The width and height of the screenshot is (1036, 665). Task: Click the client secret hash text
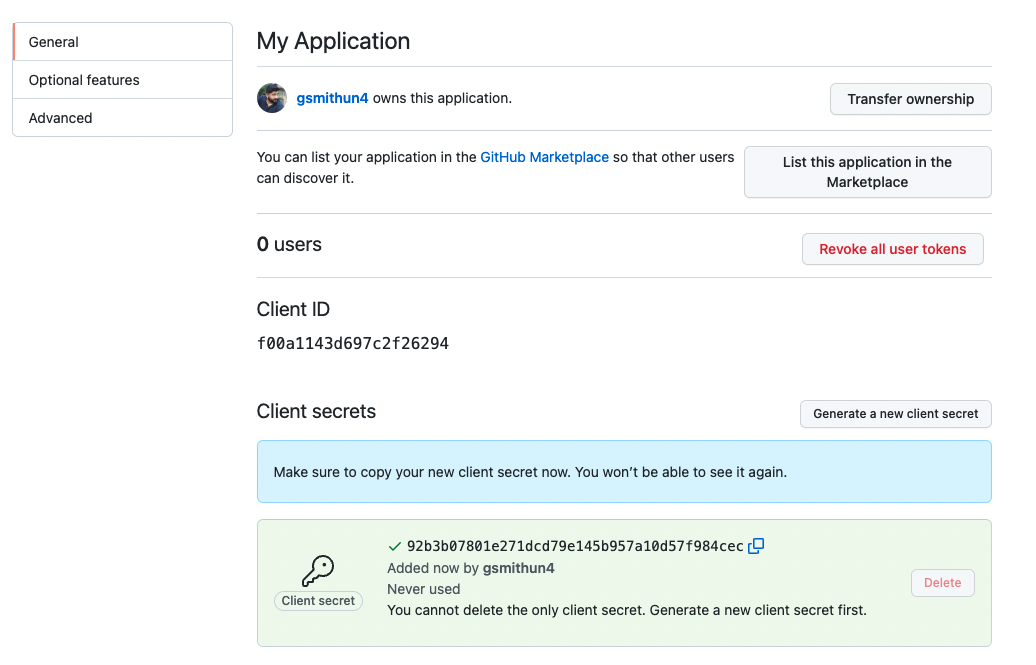click(x=575, y=546)
